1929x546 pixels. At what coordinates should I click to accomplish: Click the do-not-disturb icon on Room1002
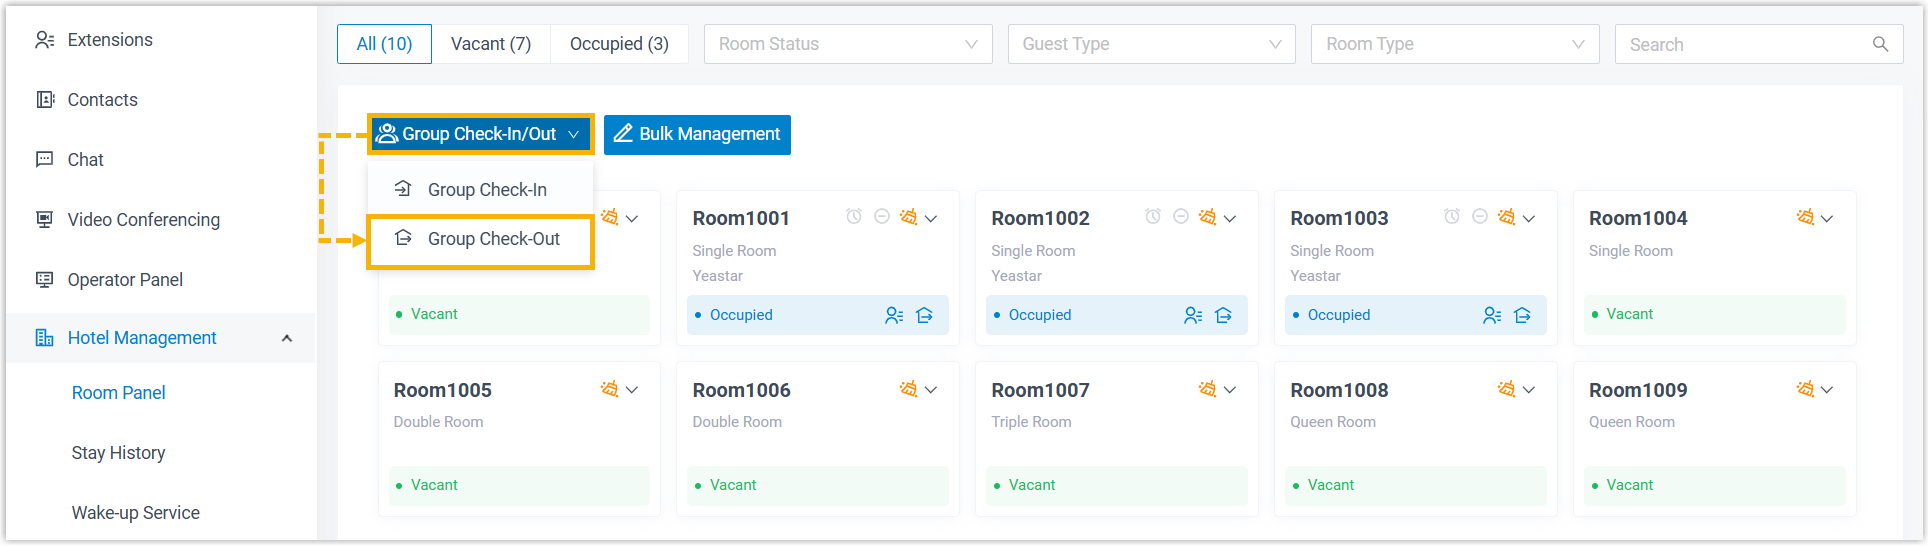pos(1180,217)
